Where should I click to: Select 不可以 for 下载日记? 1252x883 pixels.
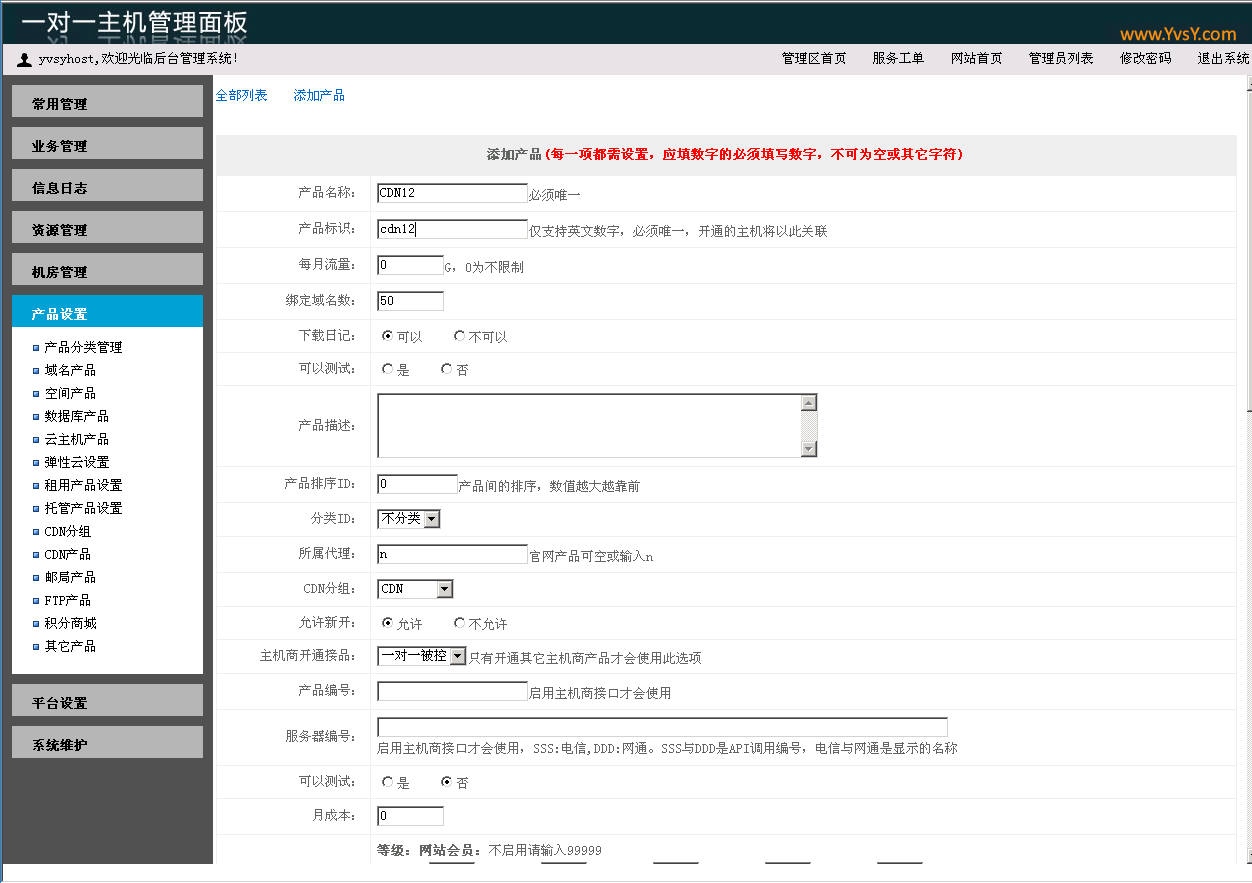tap(459, 336)
